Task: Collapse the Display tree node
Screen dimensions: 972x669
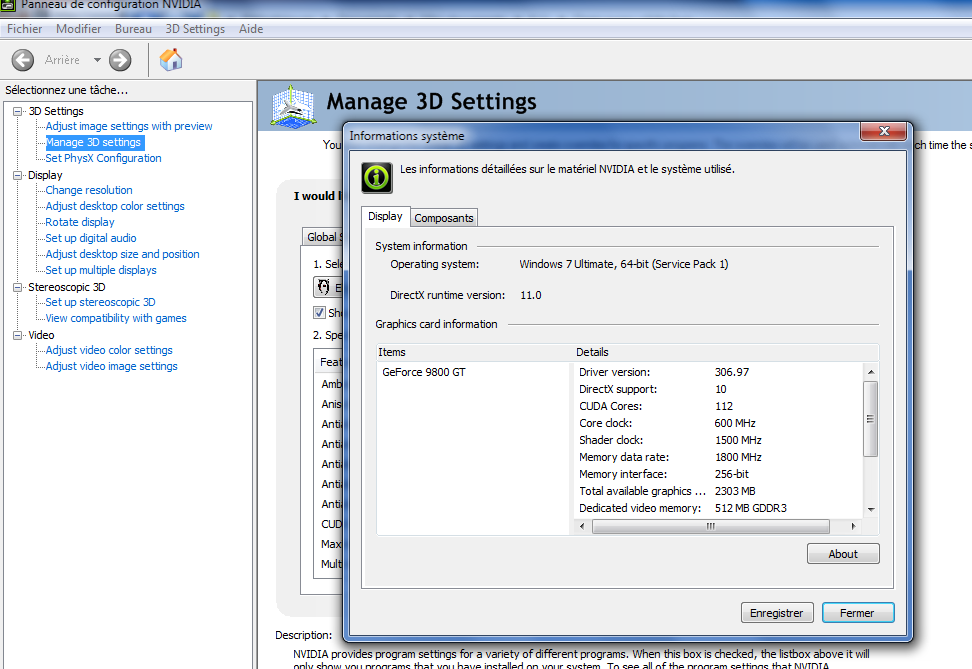Action: [17, 175]
